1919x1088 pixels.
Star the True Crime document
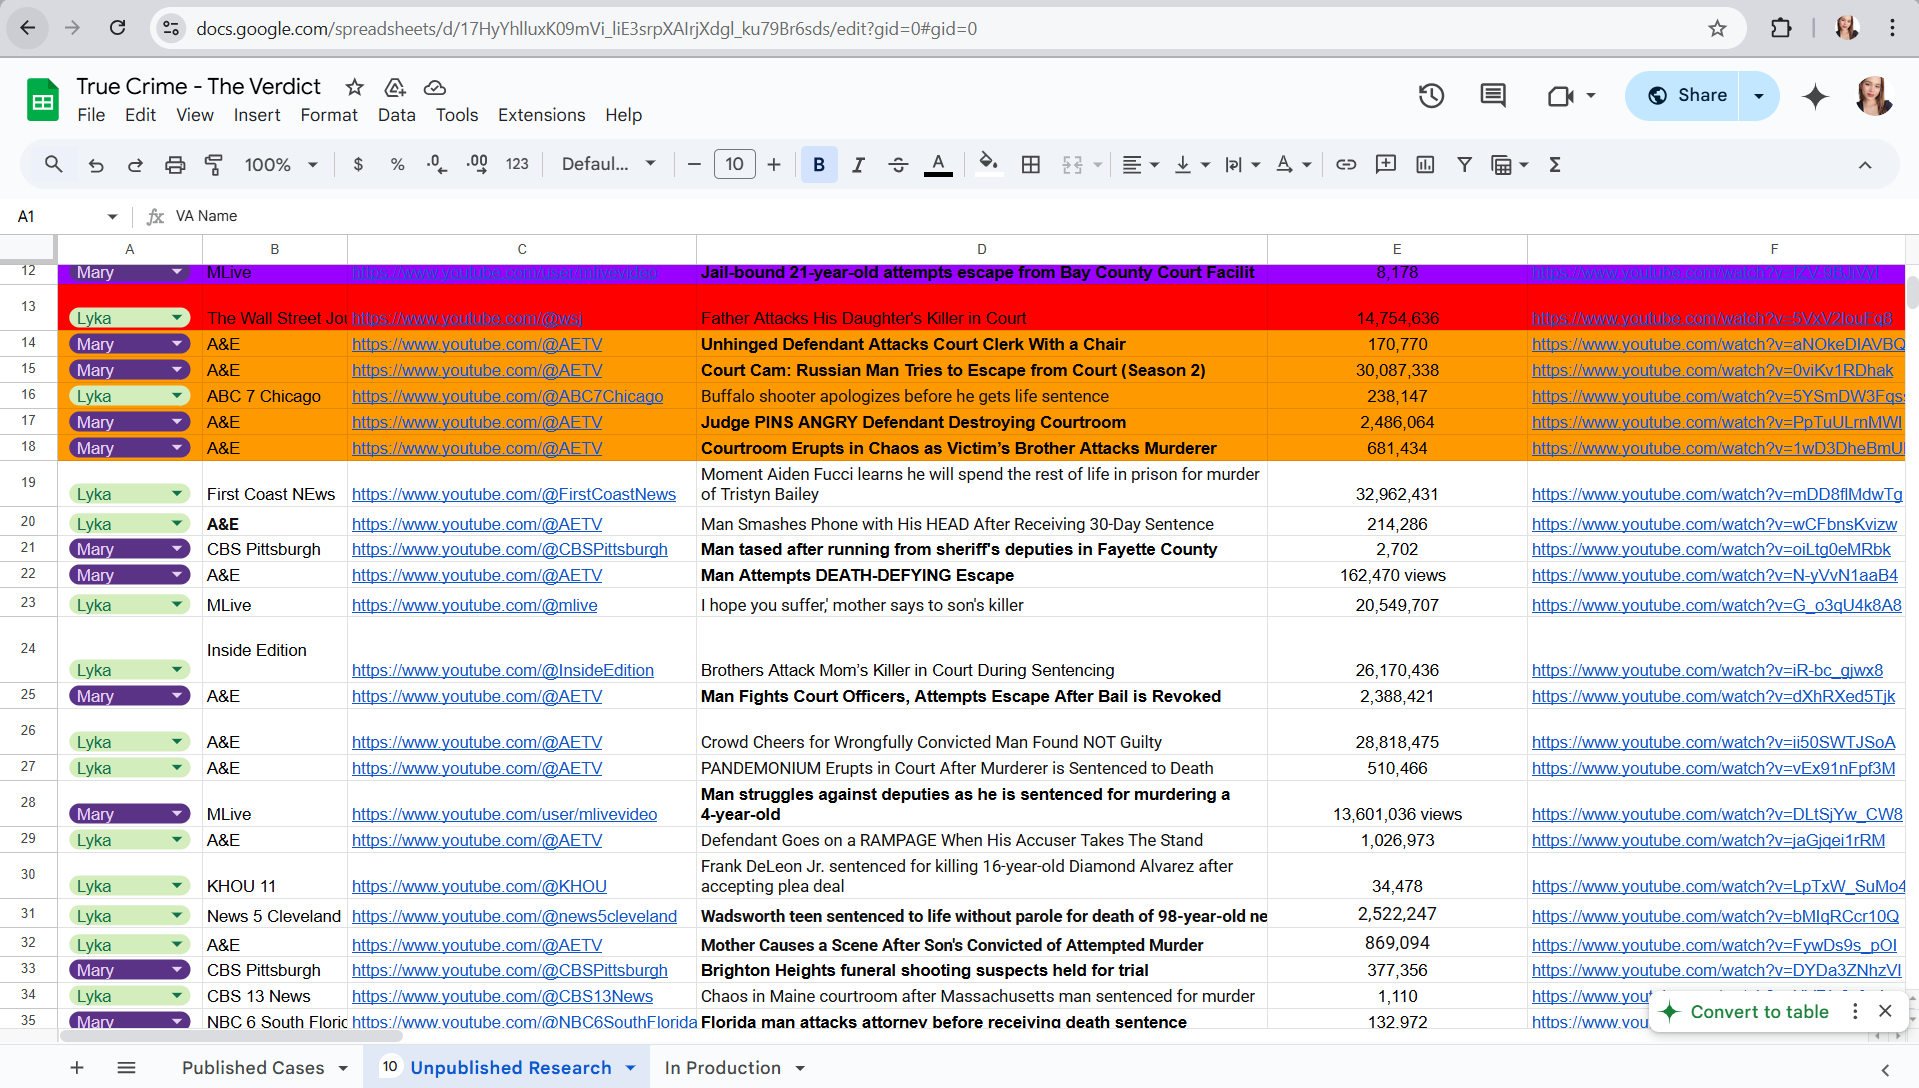354,88
